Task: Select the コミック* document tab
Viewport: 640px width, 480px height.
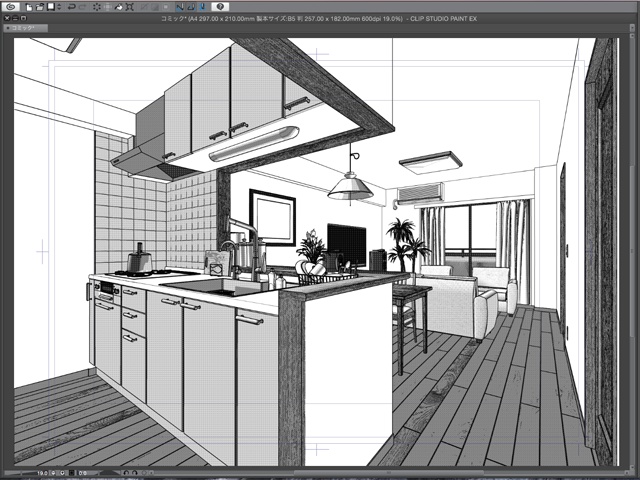Action: [x=25, y=28]
